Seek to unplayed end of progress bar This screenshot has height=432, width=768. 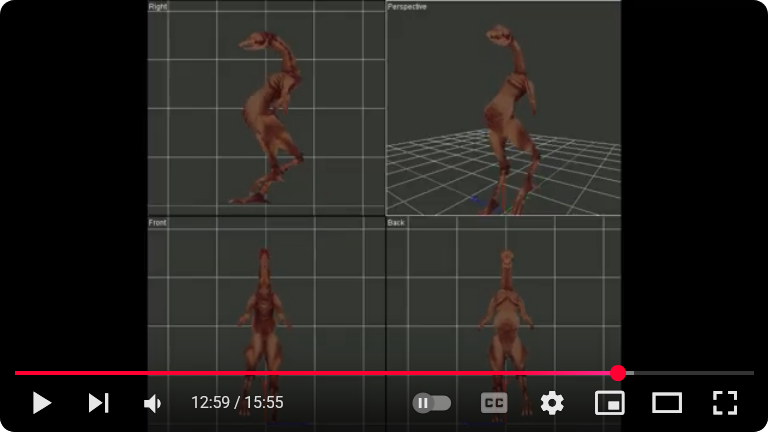[694, 373]
